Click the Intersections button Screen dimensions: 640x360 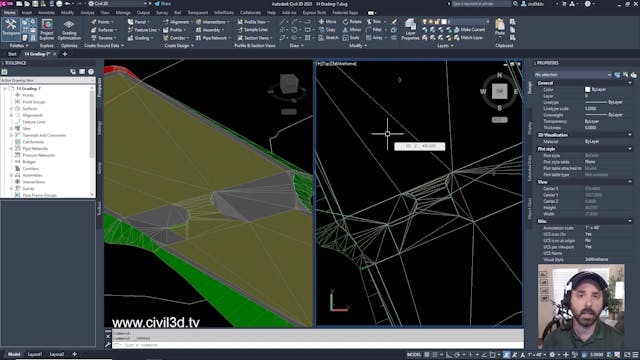(212, 22)
